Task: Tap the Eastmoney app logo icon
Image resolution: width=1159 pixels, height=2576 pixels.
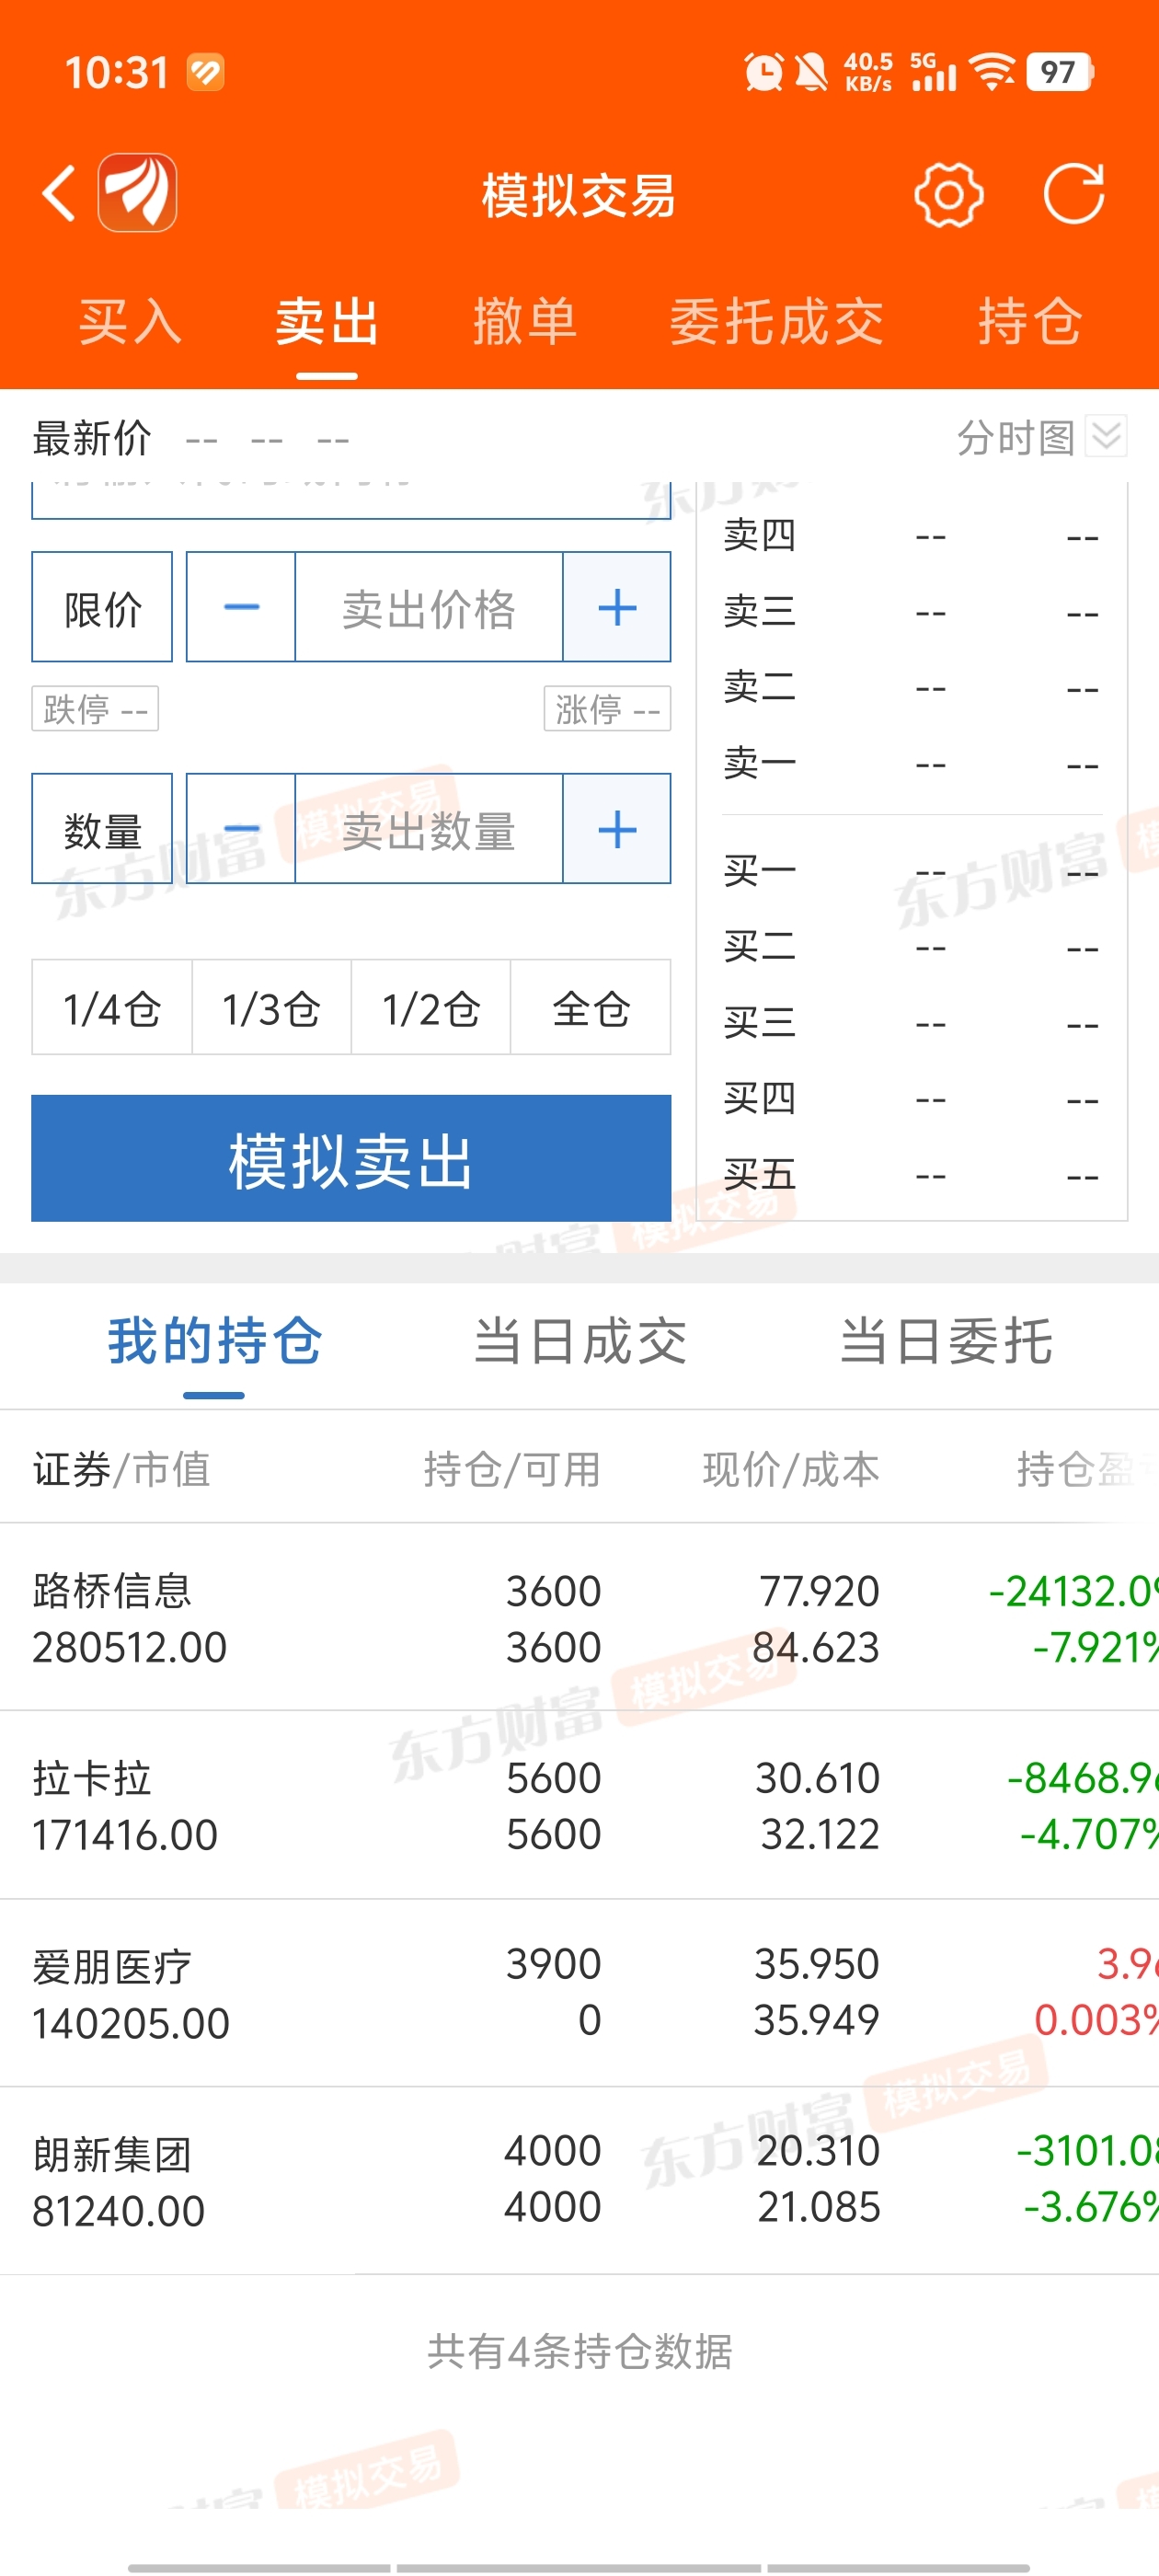Action: [x=137, y=193]
